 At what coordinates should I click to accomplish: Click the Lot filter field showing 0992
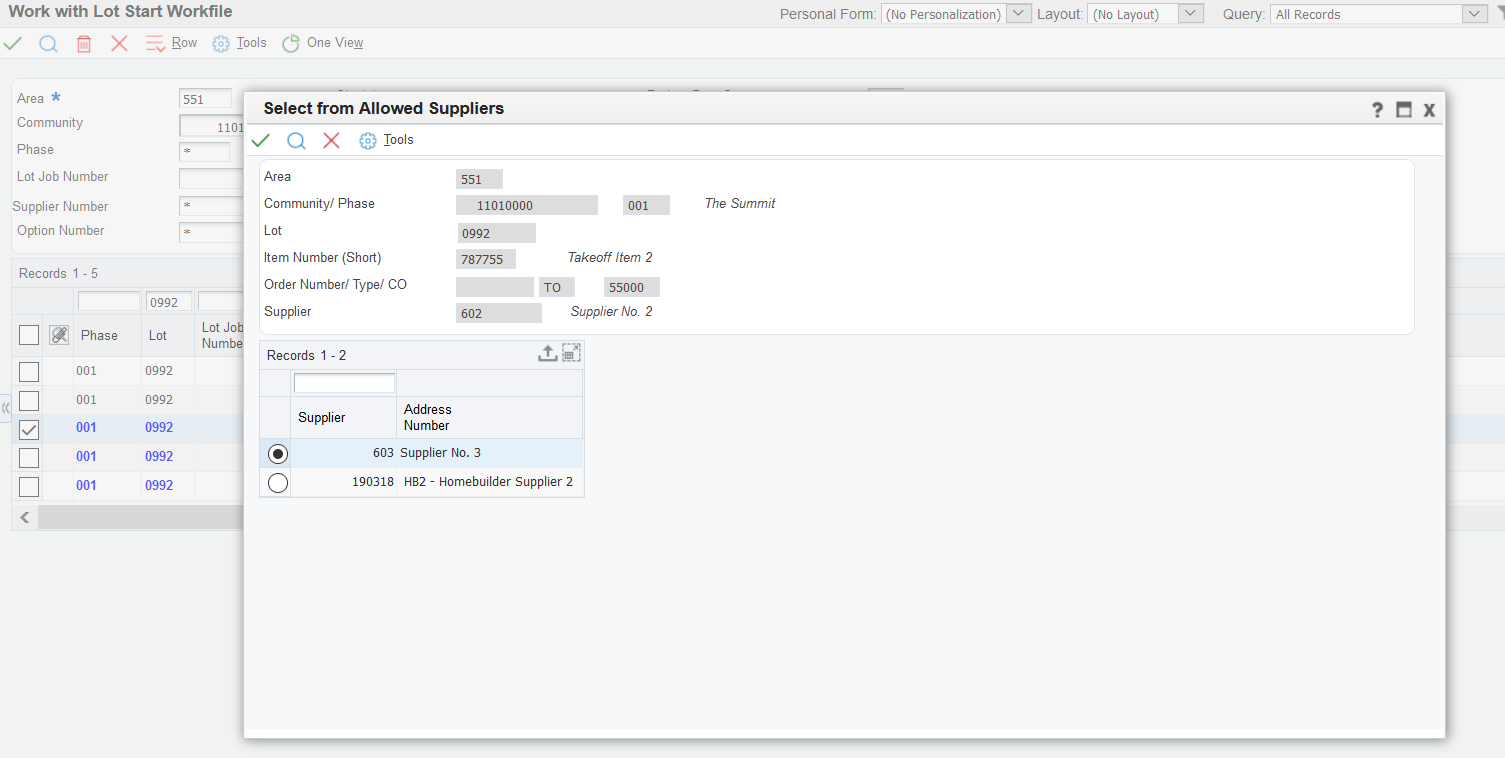click(x=169, y=302)
